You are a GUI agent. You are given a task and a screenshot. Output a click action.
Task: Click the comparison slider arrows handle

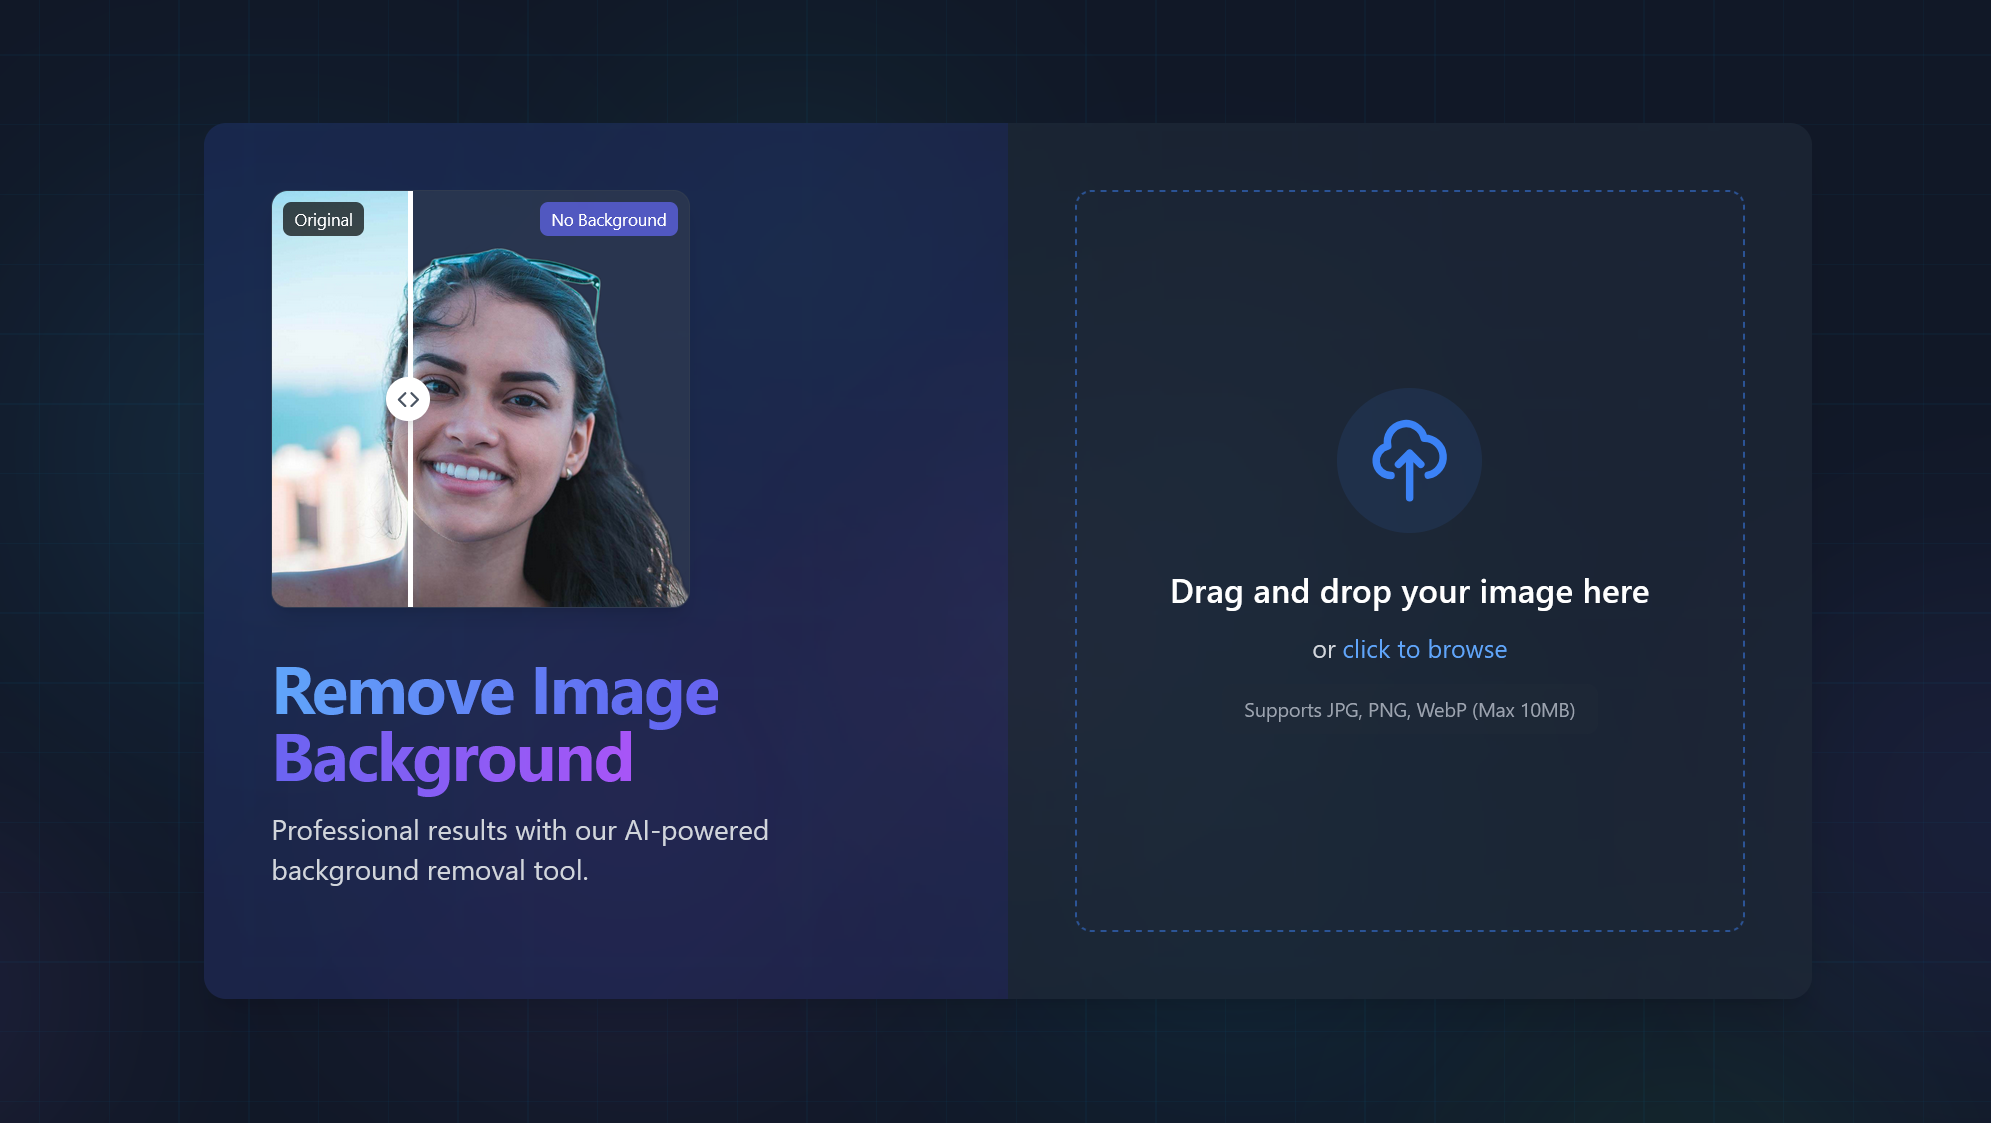408,399
